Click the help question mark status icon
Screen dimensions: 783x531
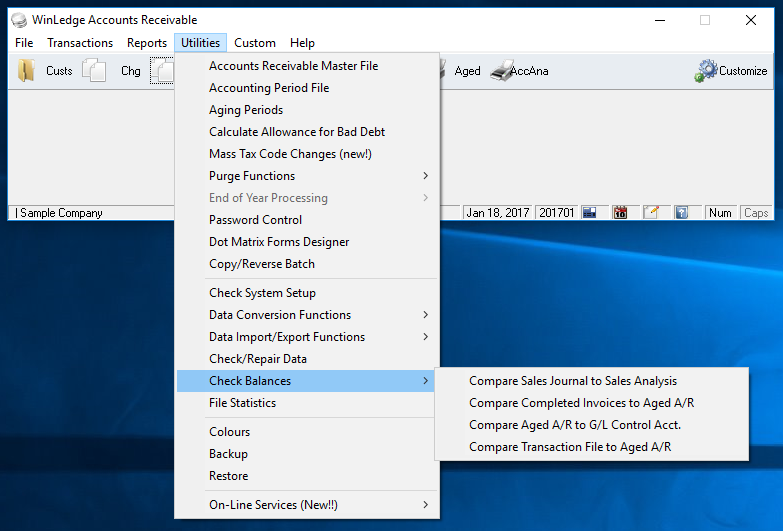pos(681,213)
